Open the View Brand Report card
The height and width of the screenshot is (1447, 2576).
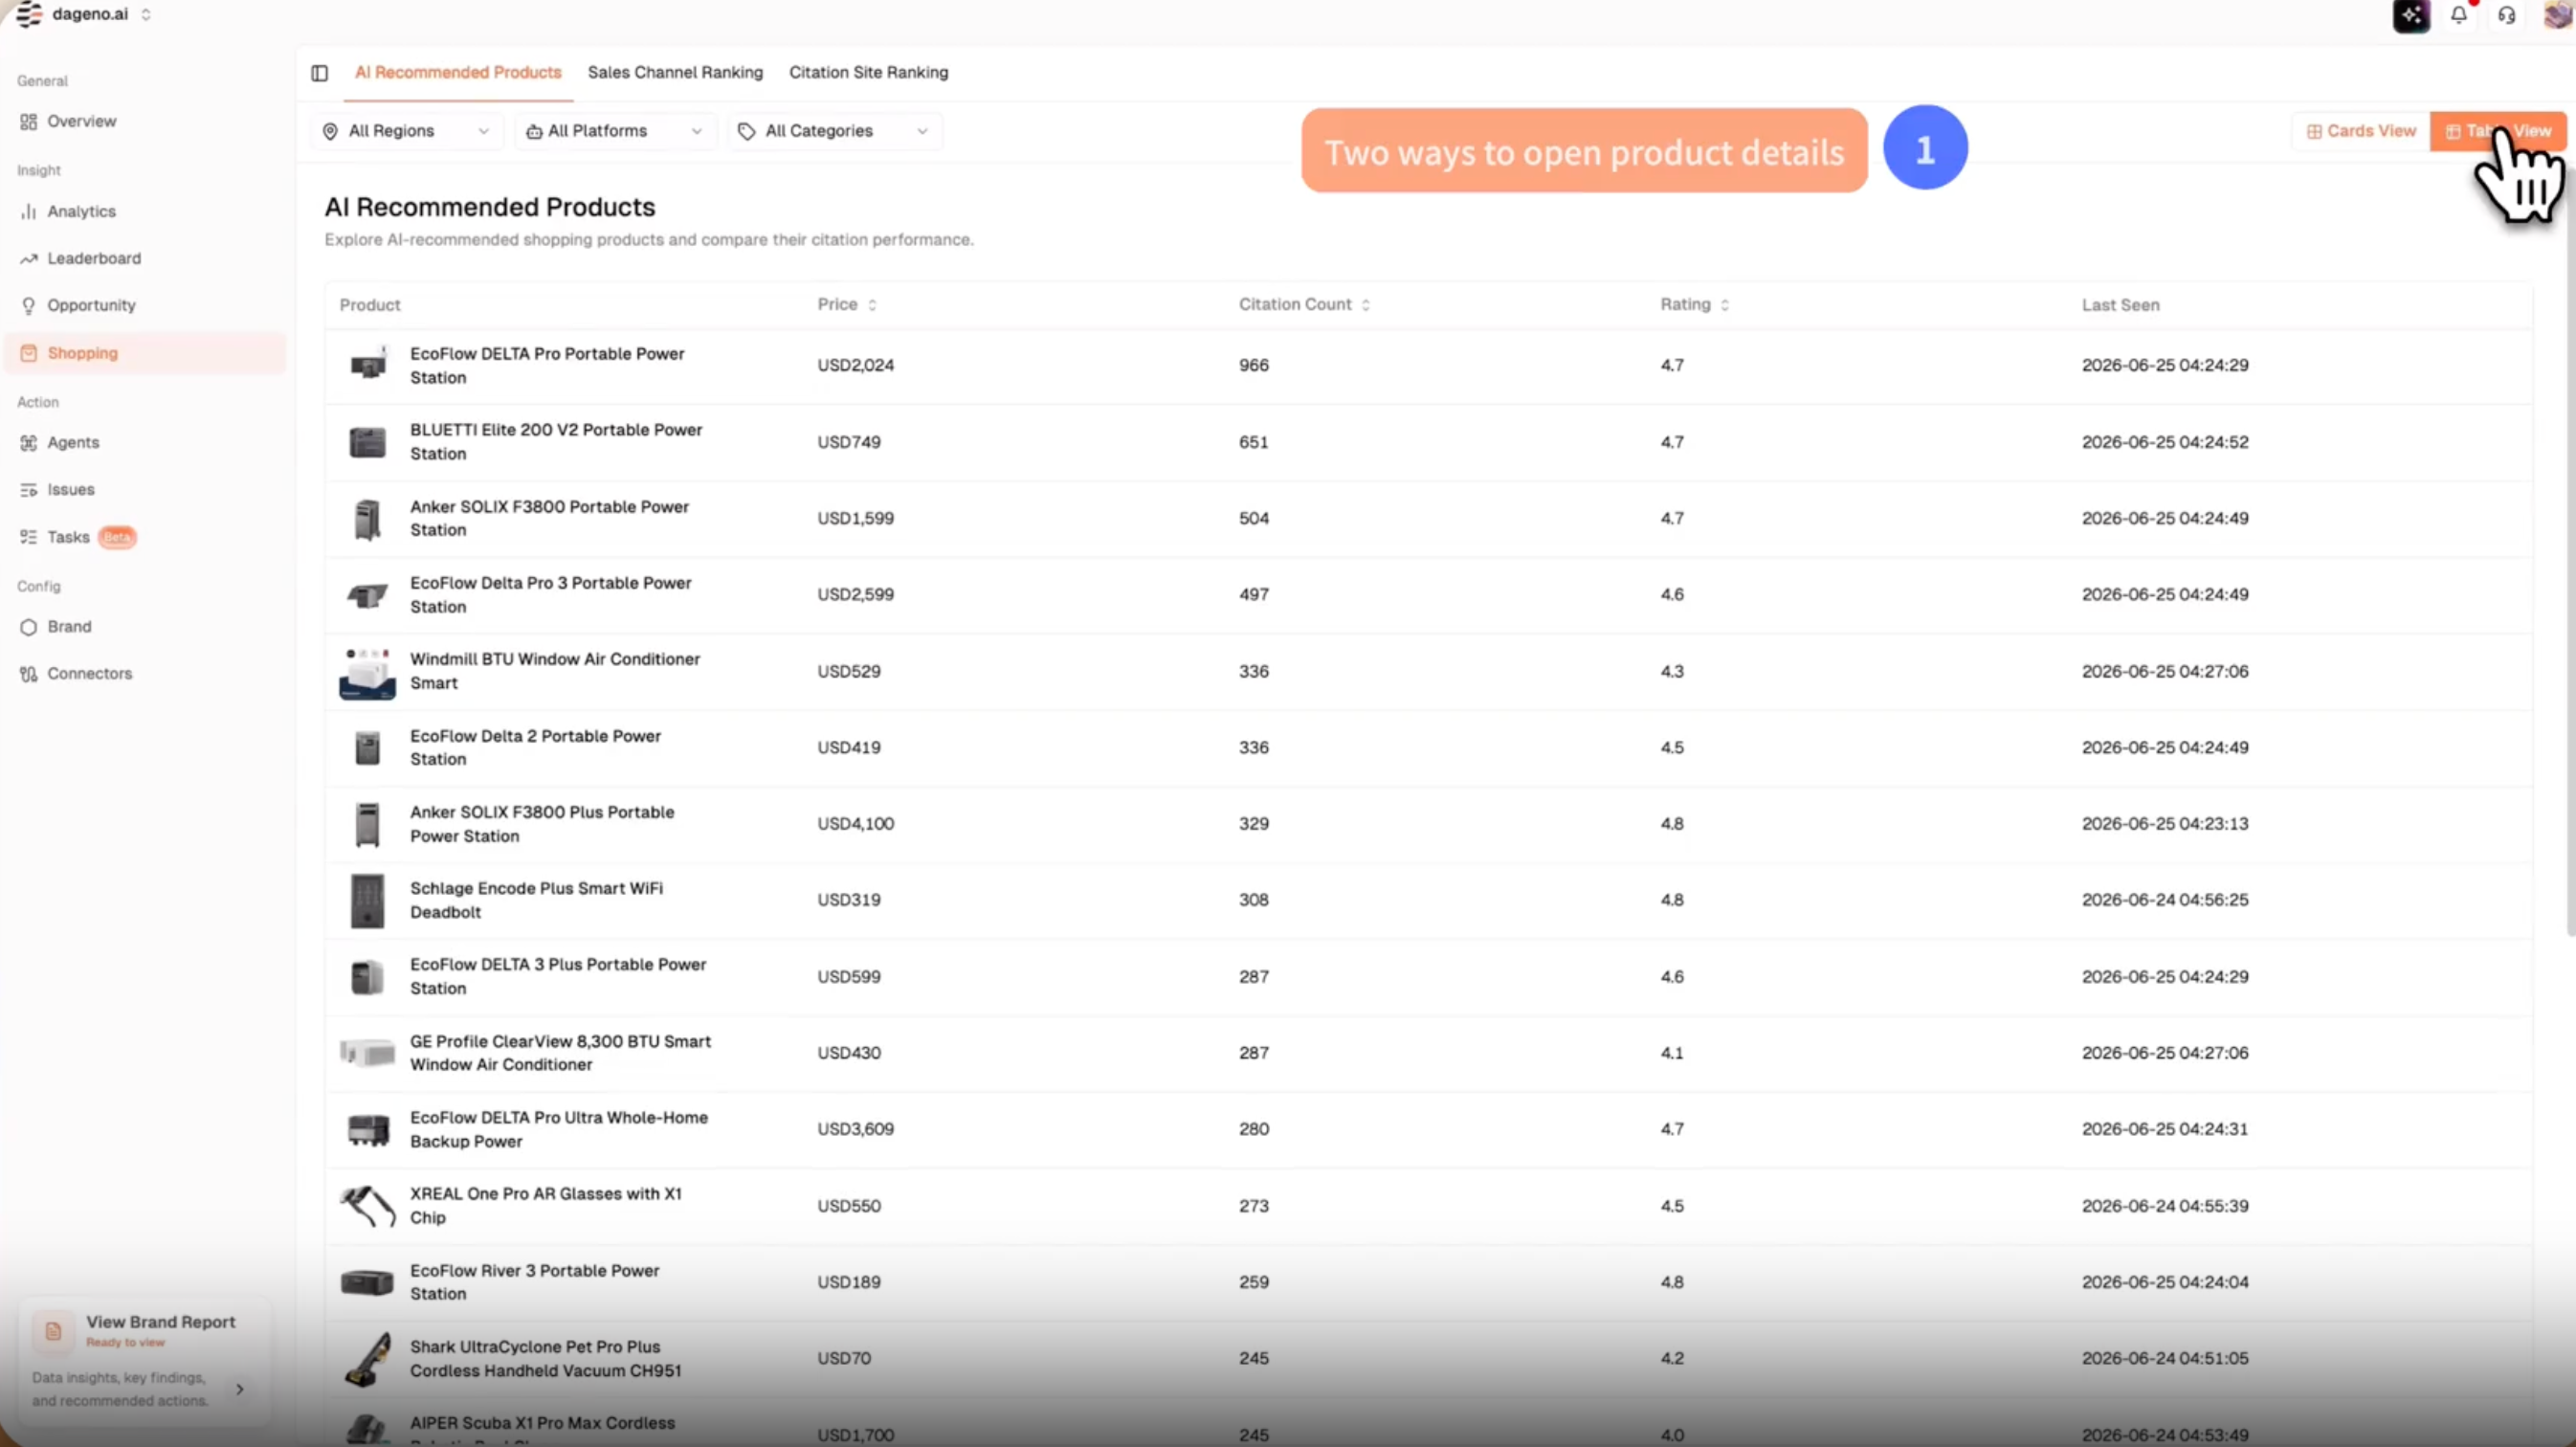(x=145, y=1361)
